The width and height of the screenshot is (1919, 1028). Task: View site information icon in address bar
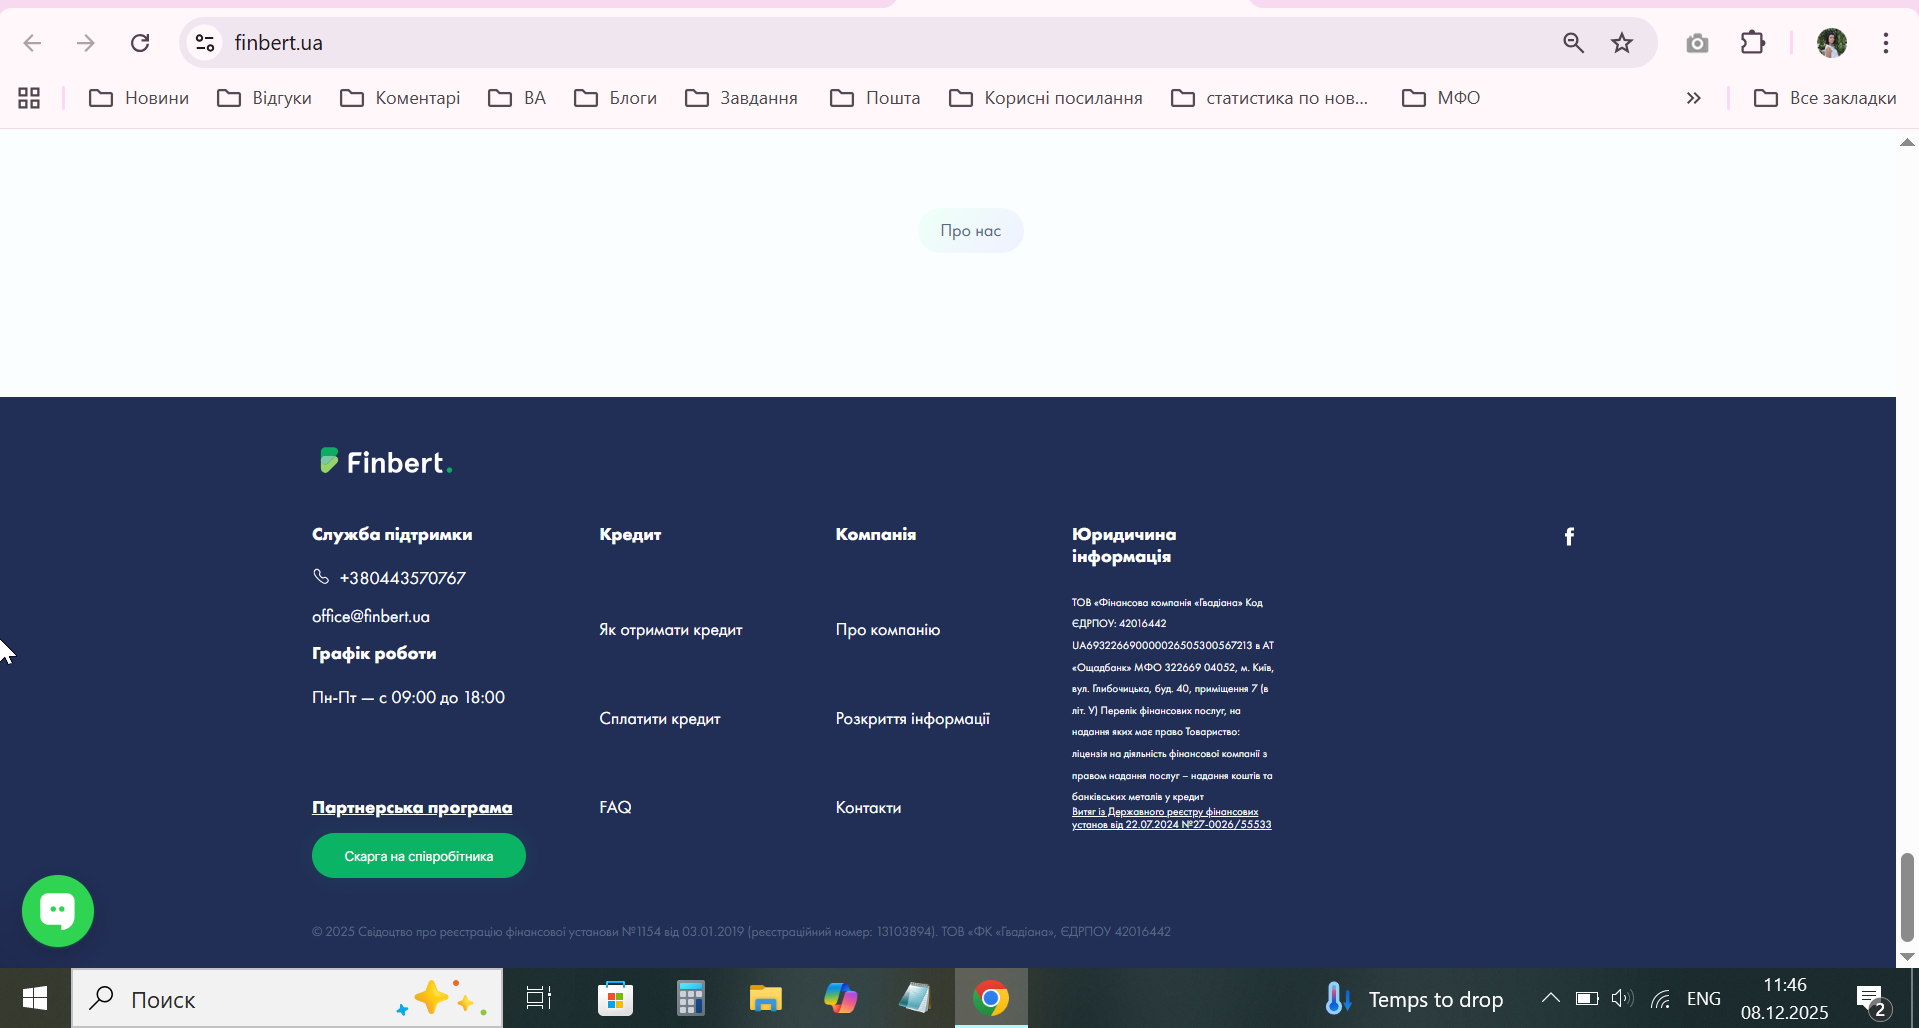click(205, 43)
